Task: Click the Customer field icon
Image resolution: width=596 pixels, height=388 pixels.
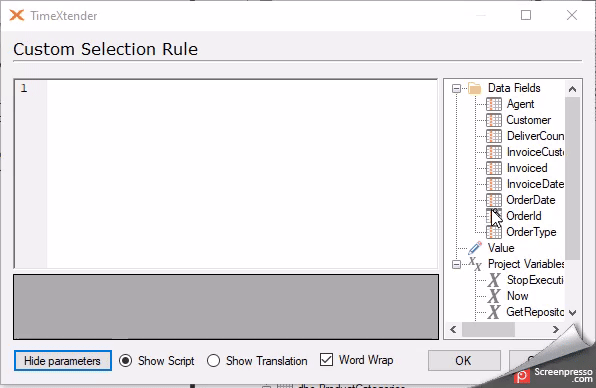Action: [x=494, y=120]
